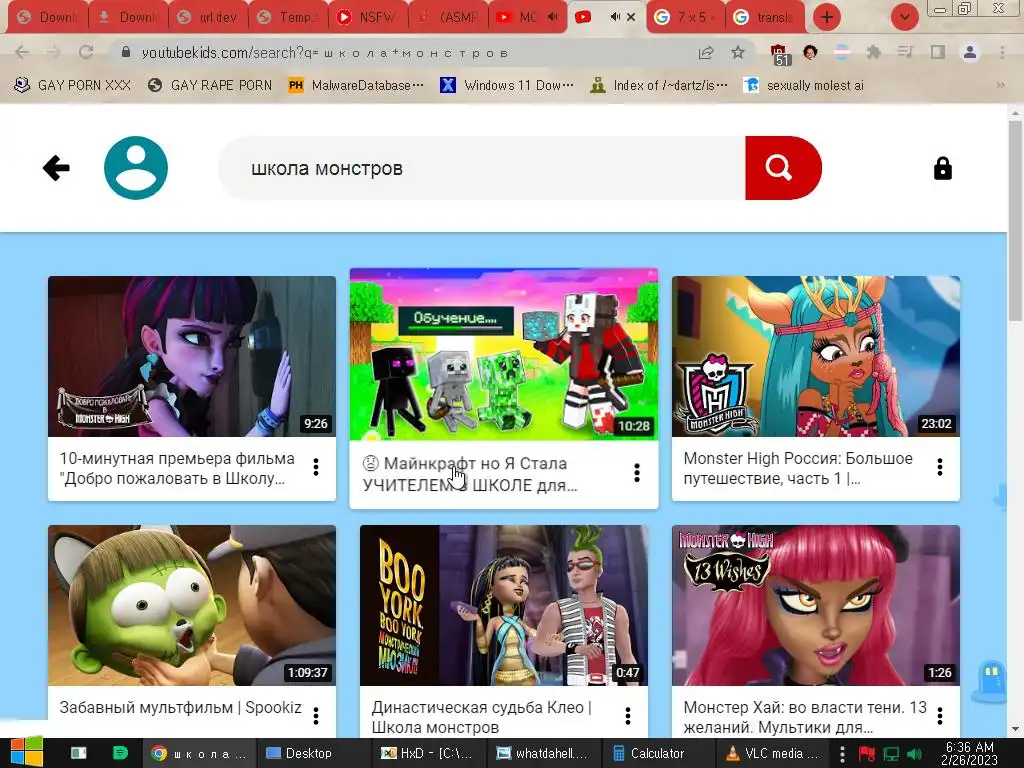Viewport: 1024px width, 768px height.
Task: Toggle the browser side panel icon
Action: pos(938,52)
